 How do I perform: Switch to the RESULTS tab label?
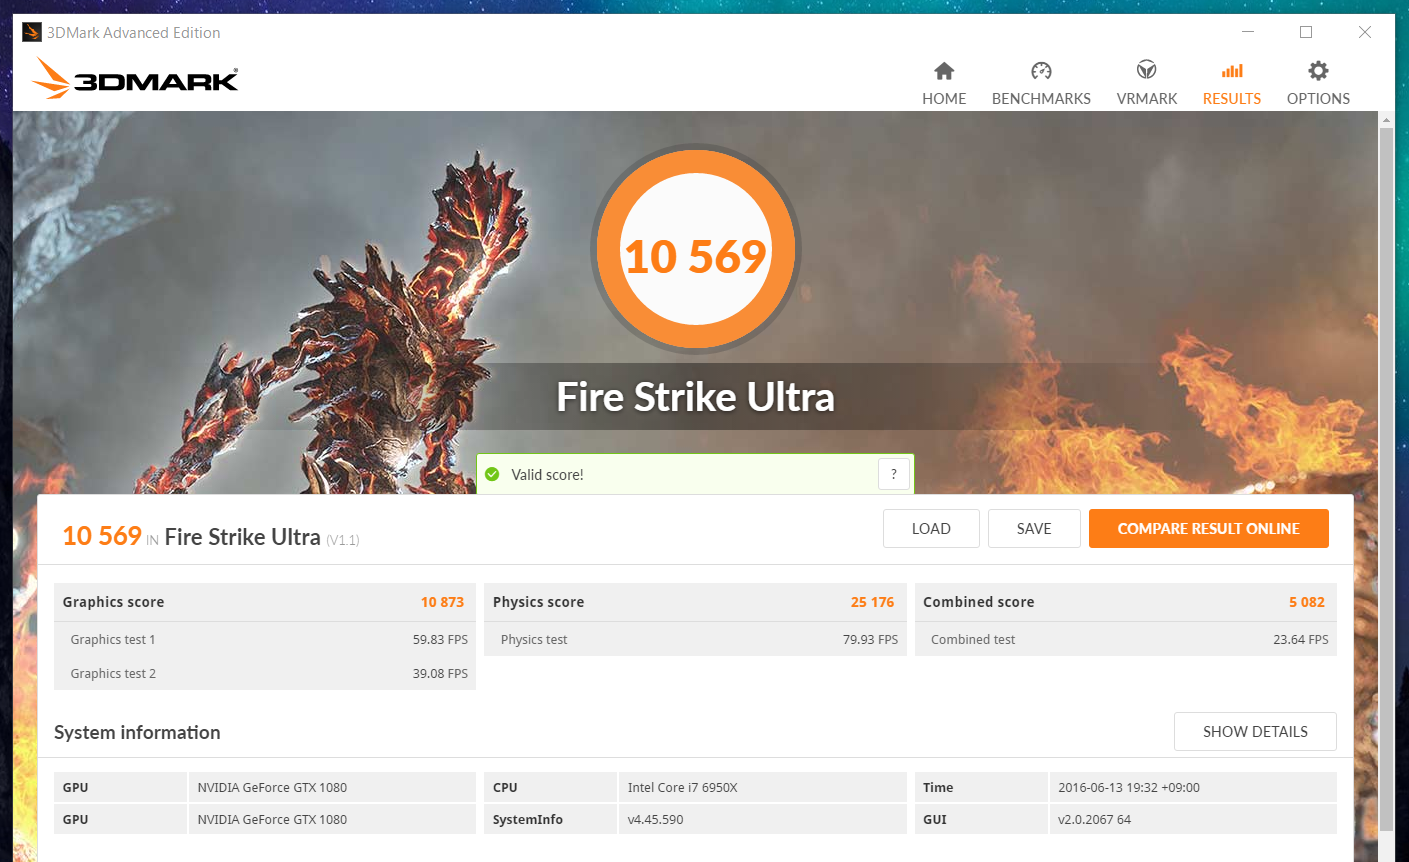[x=1232, y=99]
